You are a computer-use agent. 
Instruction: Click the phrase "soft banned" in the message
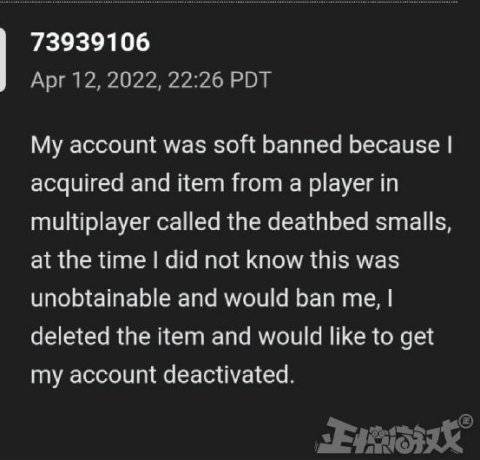pos(277,145)
